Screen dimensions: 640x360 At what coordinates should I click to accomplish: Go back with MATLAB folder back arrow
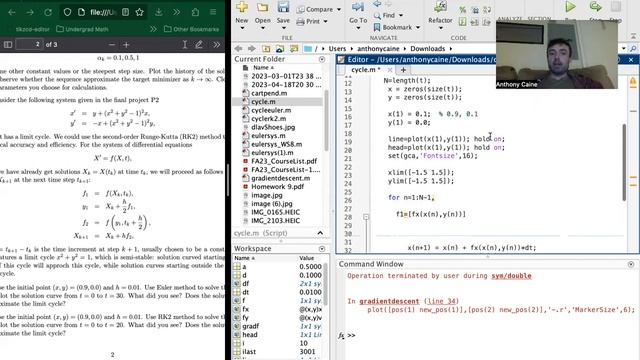coord(238,49)
